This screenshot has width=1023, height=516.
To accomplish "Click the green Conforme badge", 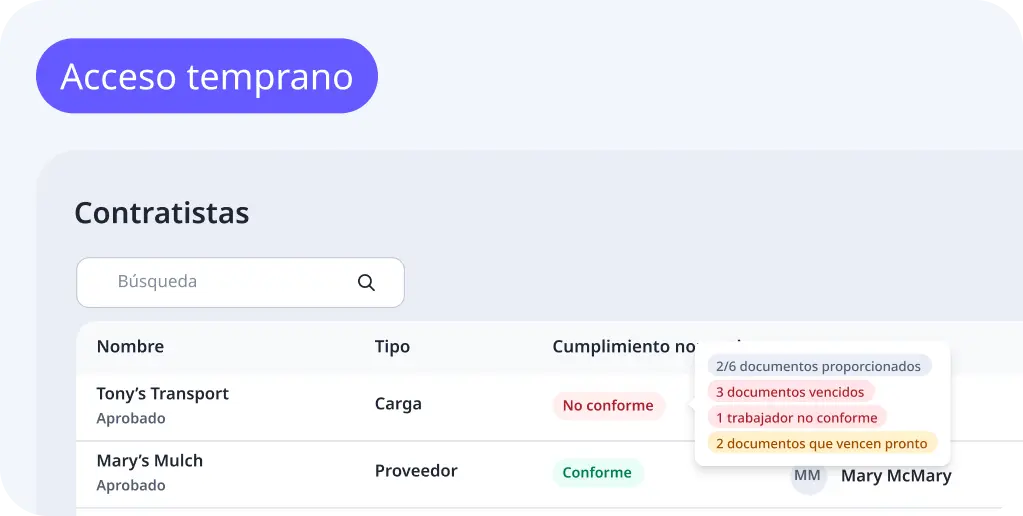I will [597, 473].
